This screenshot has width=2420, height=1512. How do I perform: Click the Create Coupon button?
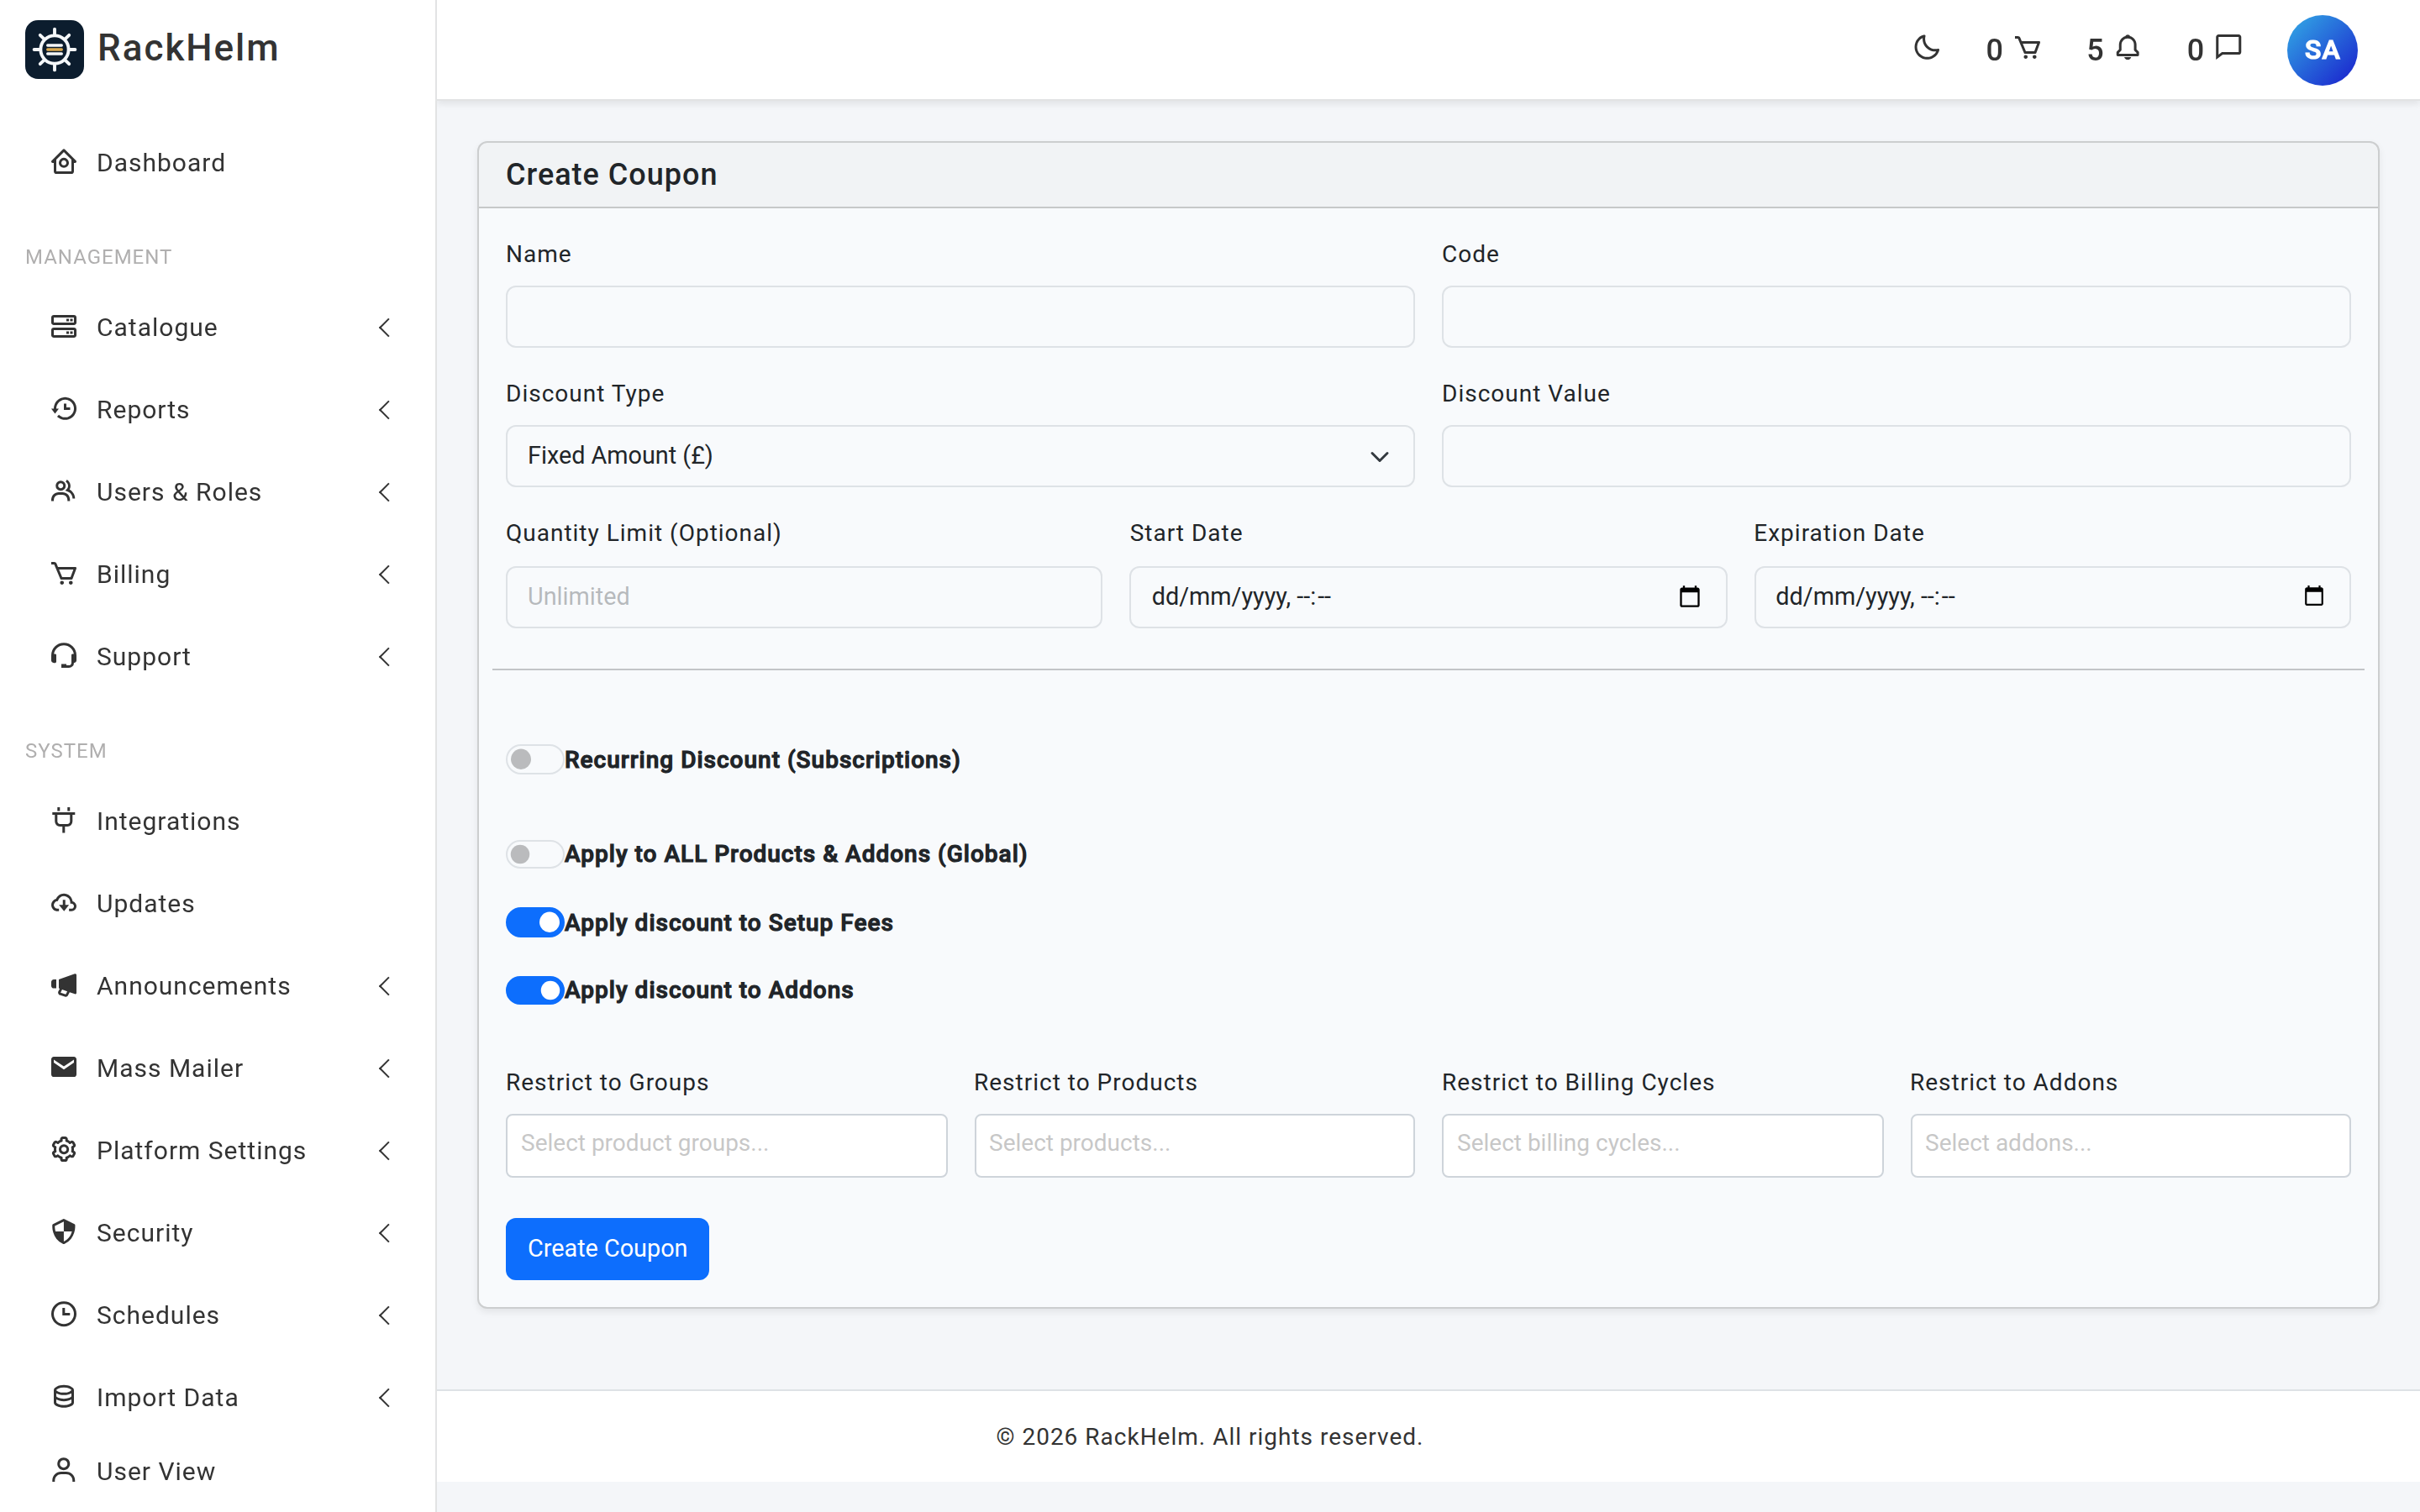tap(607, 1248)
